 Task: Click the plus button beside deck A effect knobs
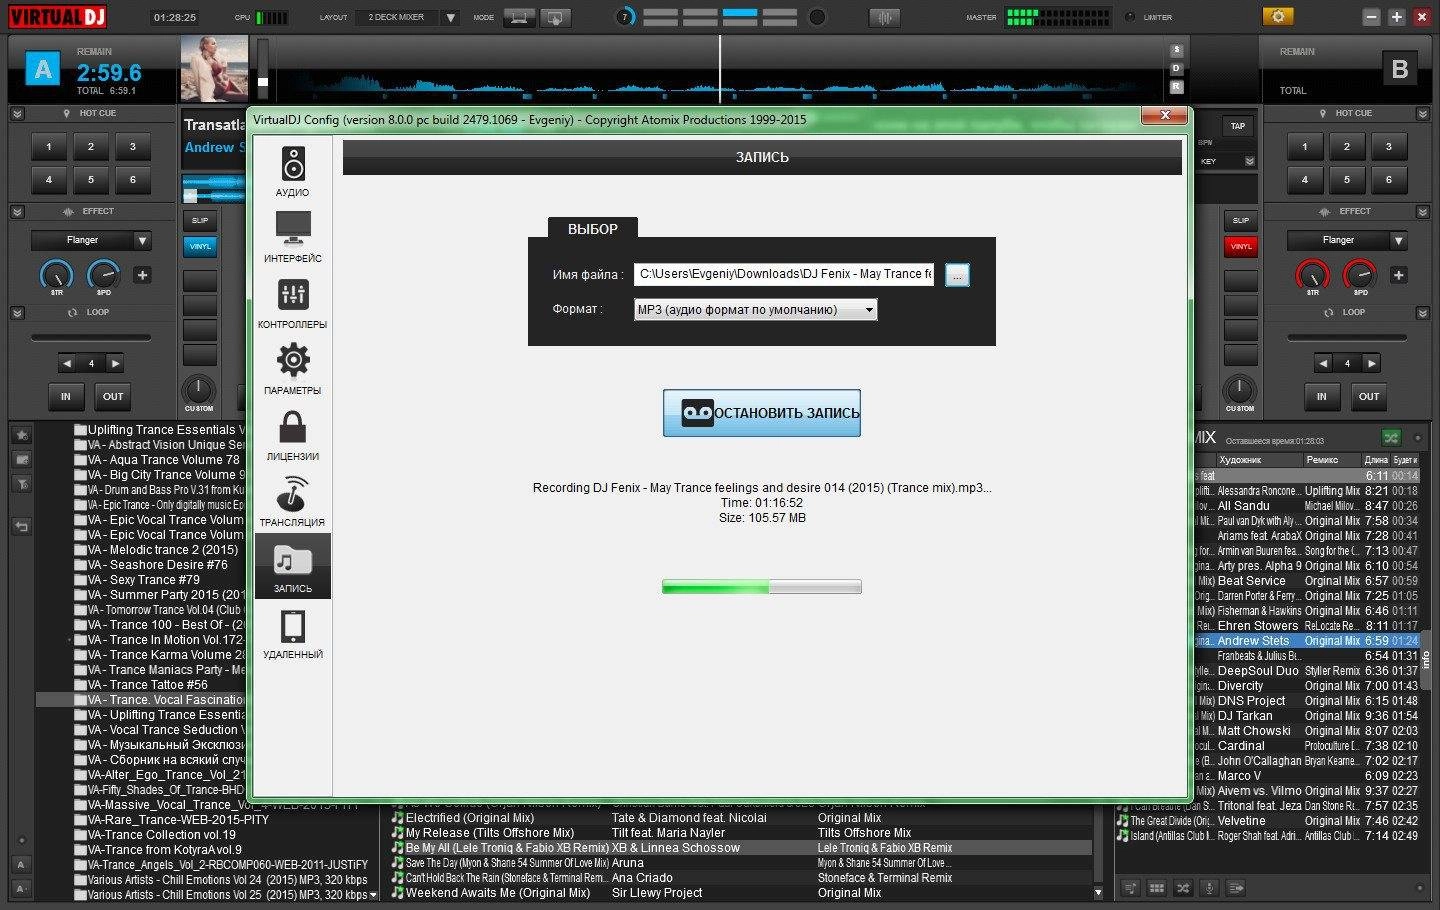(x=142, y=275)
